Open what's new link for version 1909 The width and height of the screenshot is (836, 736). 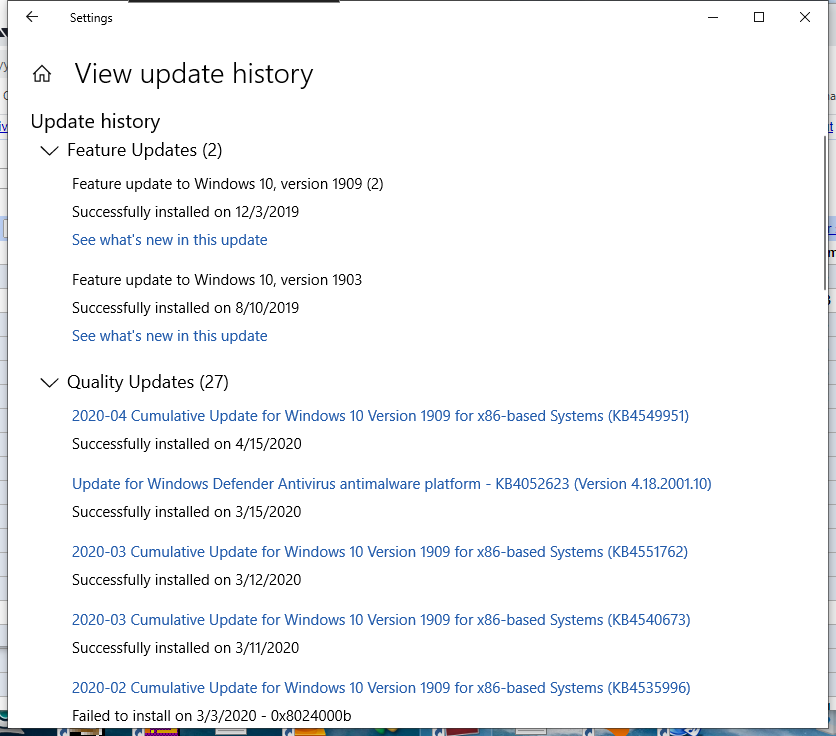coord(170,240)
